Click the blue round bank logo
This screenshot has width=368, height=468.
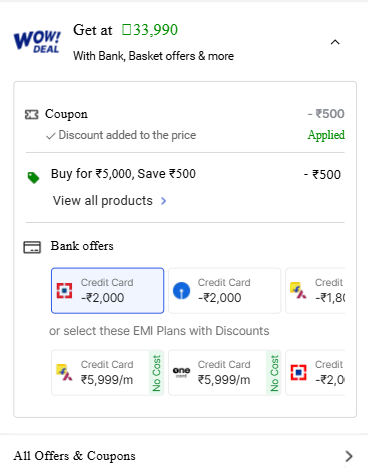click(x=181, y=291)
